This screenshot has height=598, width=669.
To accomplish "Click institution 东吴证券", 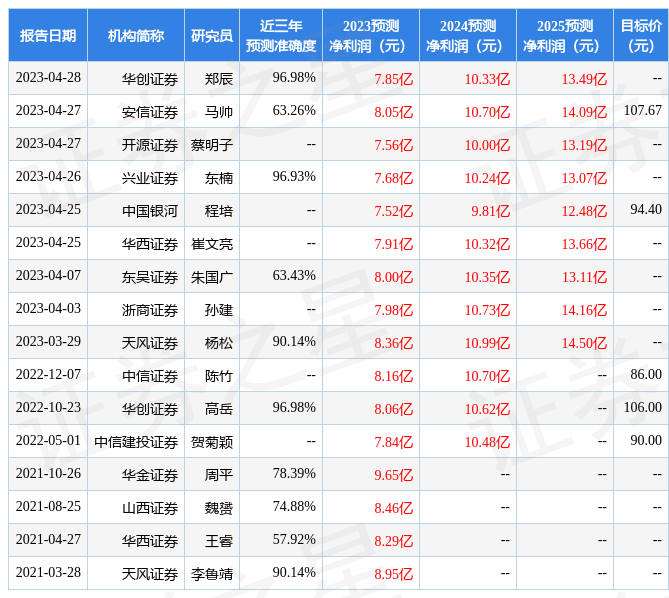I will coord(150,277).
